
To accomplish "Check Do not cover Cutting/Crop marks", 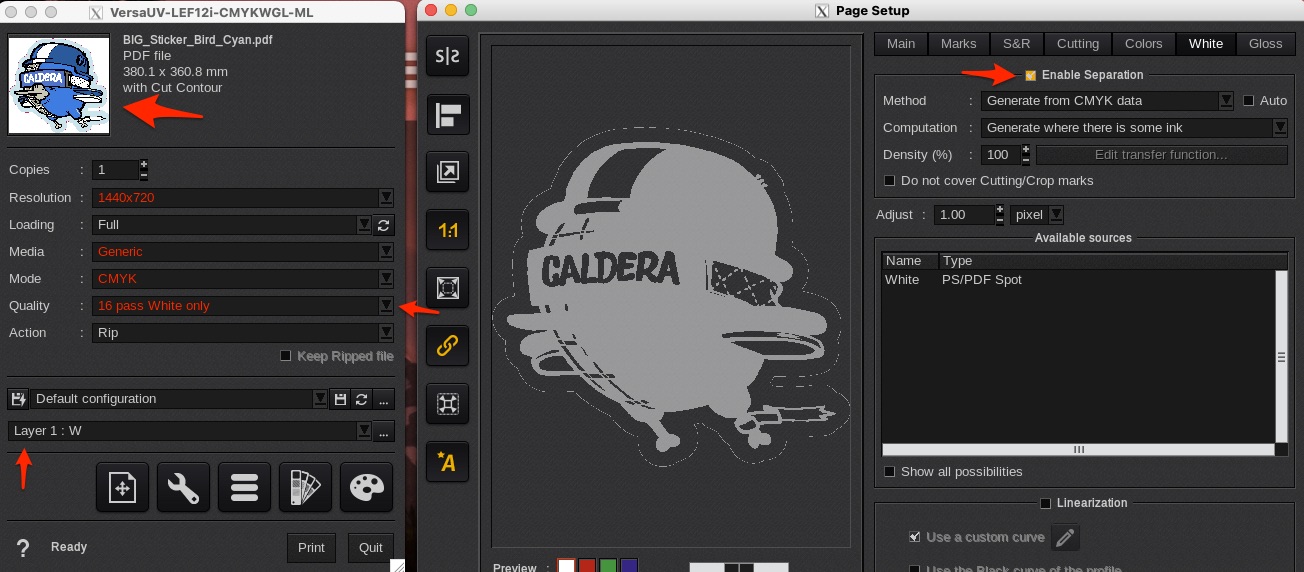I will click(890, 181).
